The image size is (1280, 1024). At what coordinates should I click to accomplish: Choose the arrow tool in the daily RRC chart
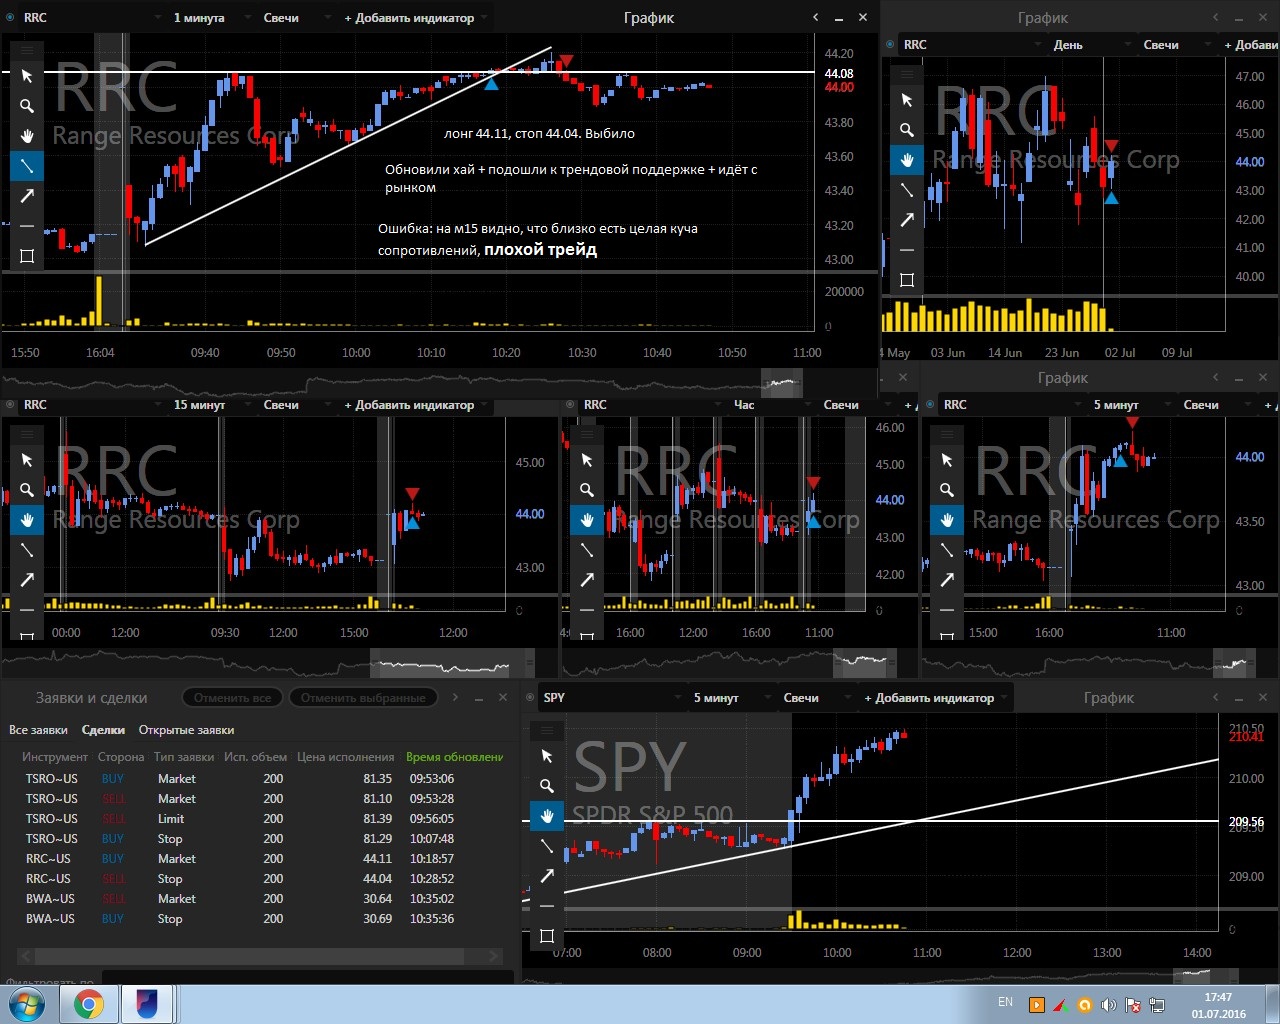coord(907,220)
